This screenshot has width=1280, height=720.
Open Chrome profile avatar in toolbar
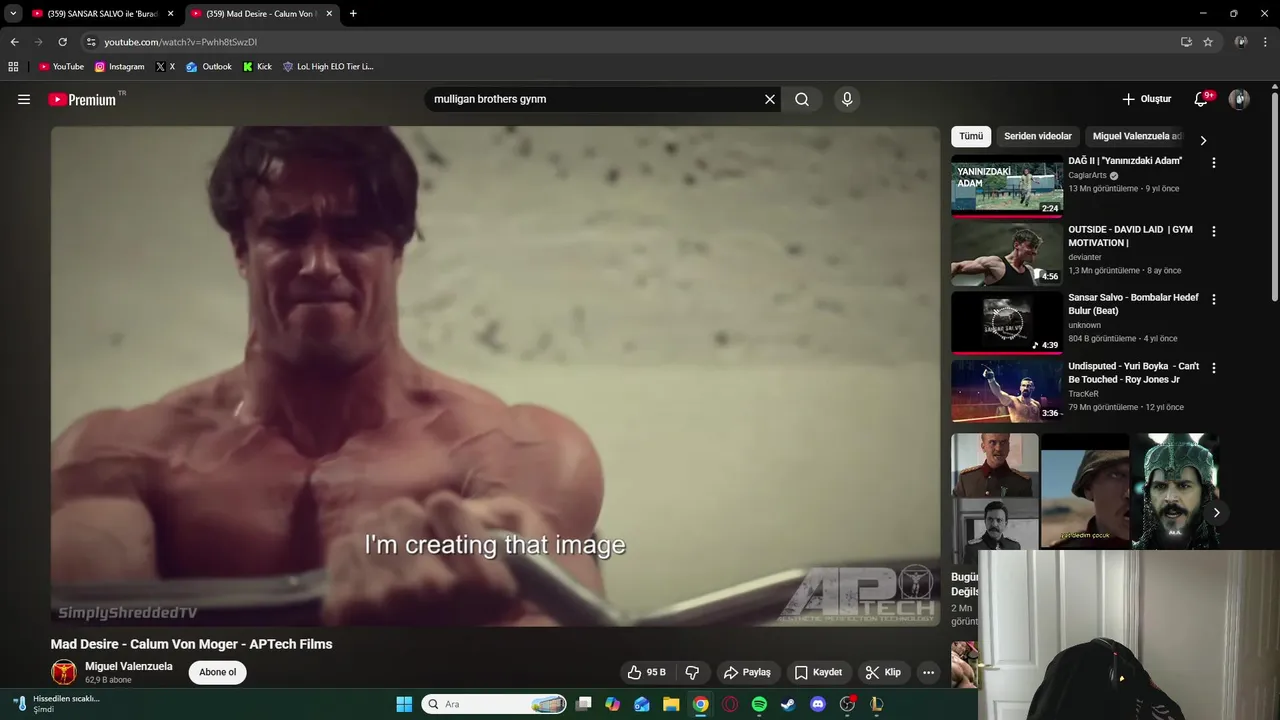(x=1241, y=42)
